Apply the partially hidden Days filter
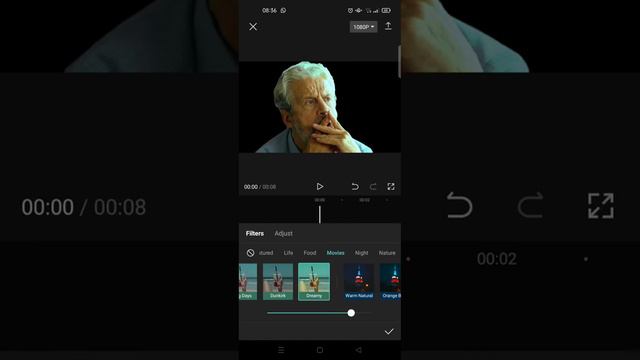Viewport: 640px width, 360px height. coord(248,282)
